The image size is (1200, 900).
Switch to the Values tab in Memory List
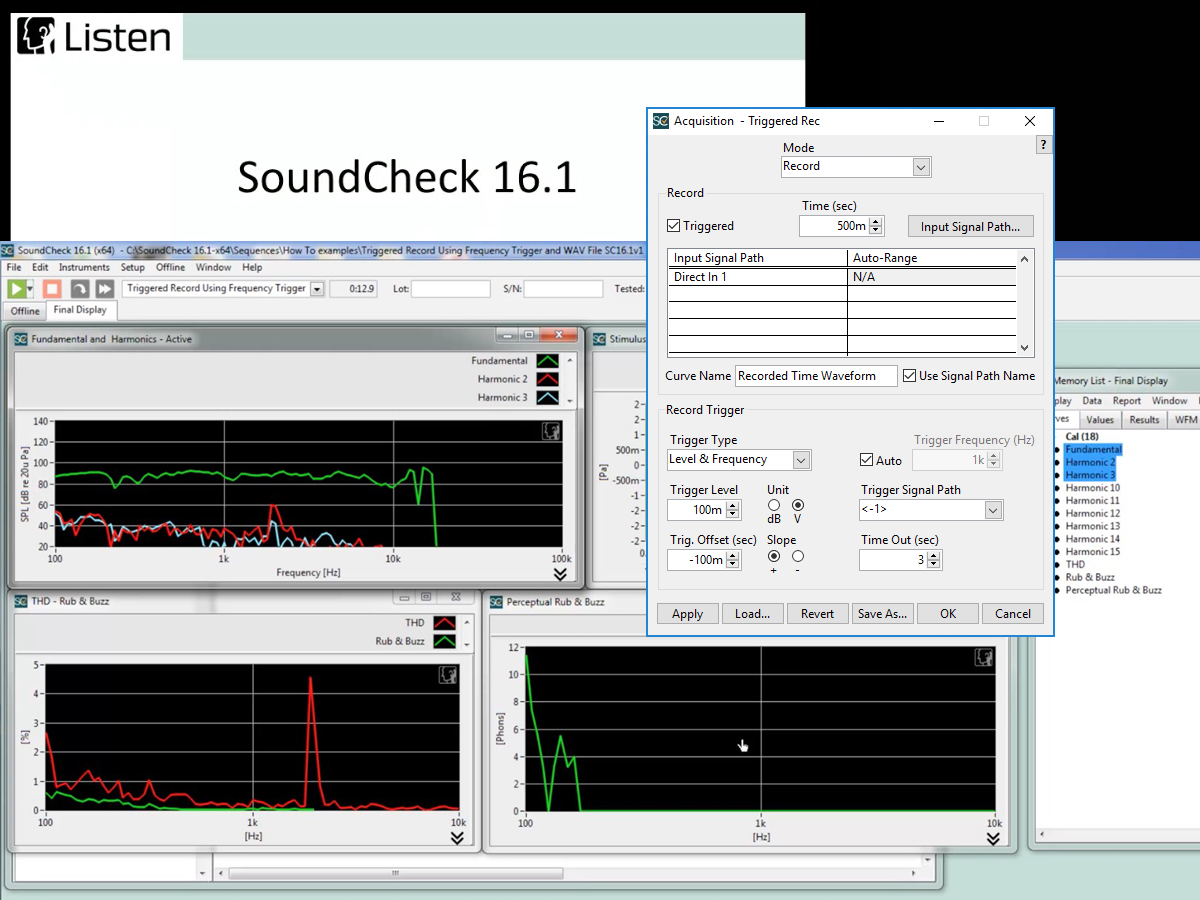1100,419
